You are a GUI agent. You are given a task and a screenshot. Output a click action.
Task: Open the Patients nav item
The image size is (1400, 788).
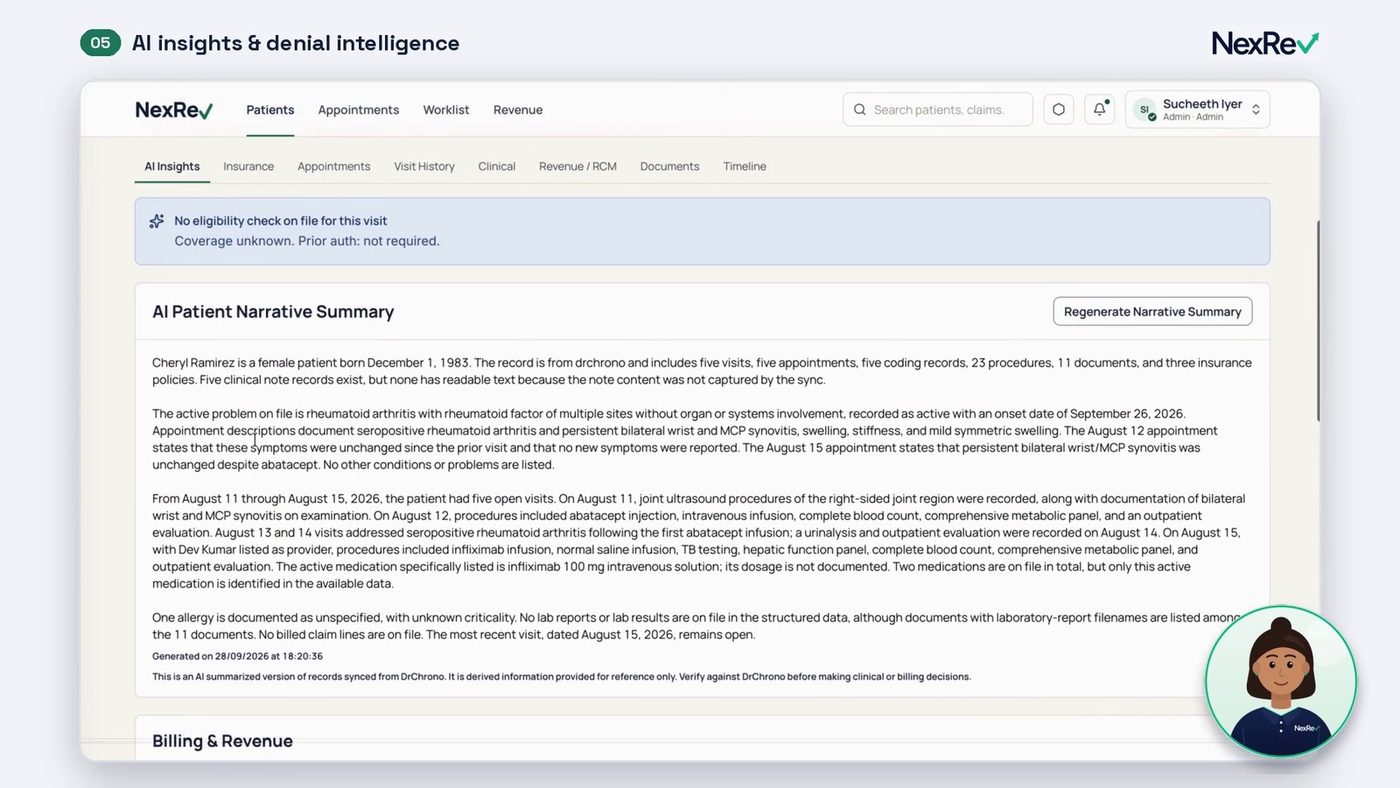(270, 110)
